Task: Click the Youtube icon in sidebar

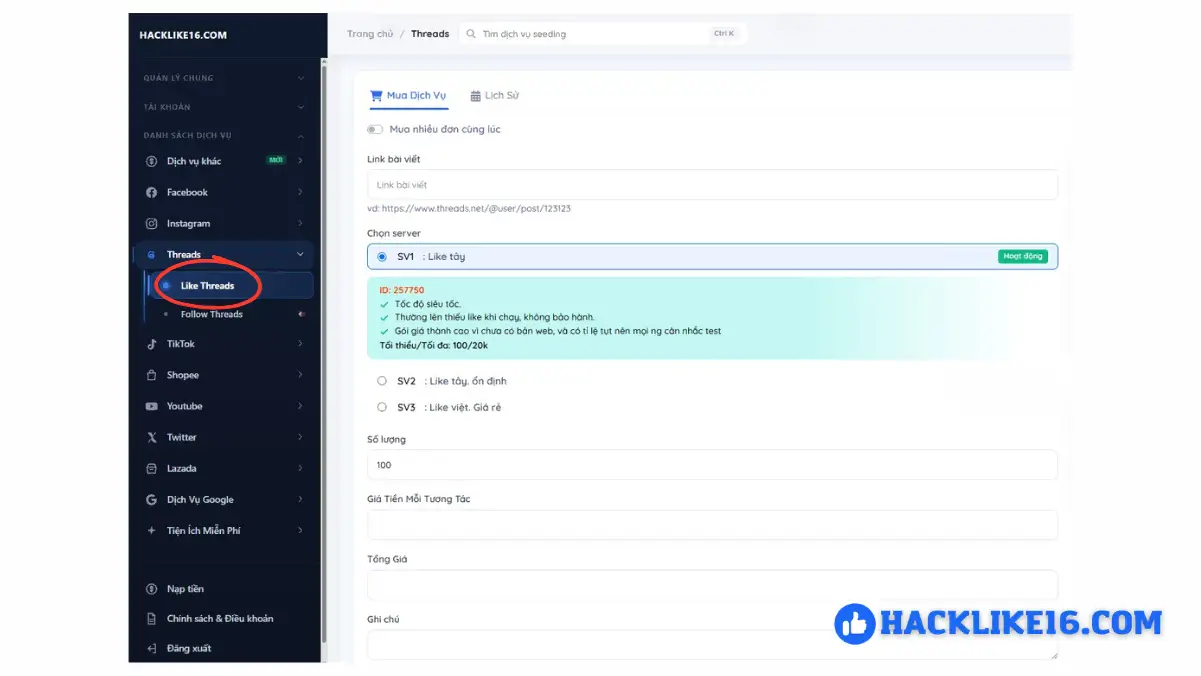Action: [x=152, y=406]
